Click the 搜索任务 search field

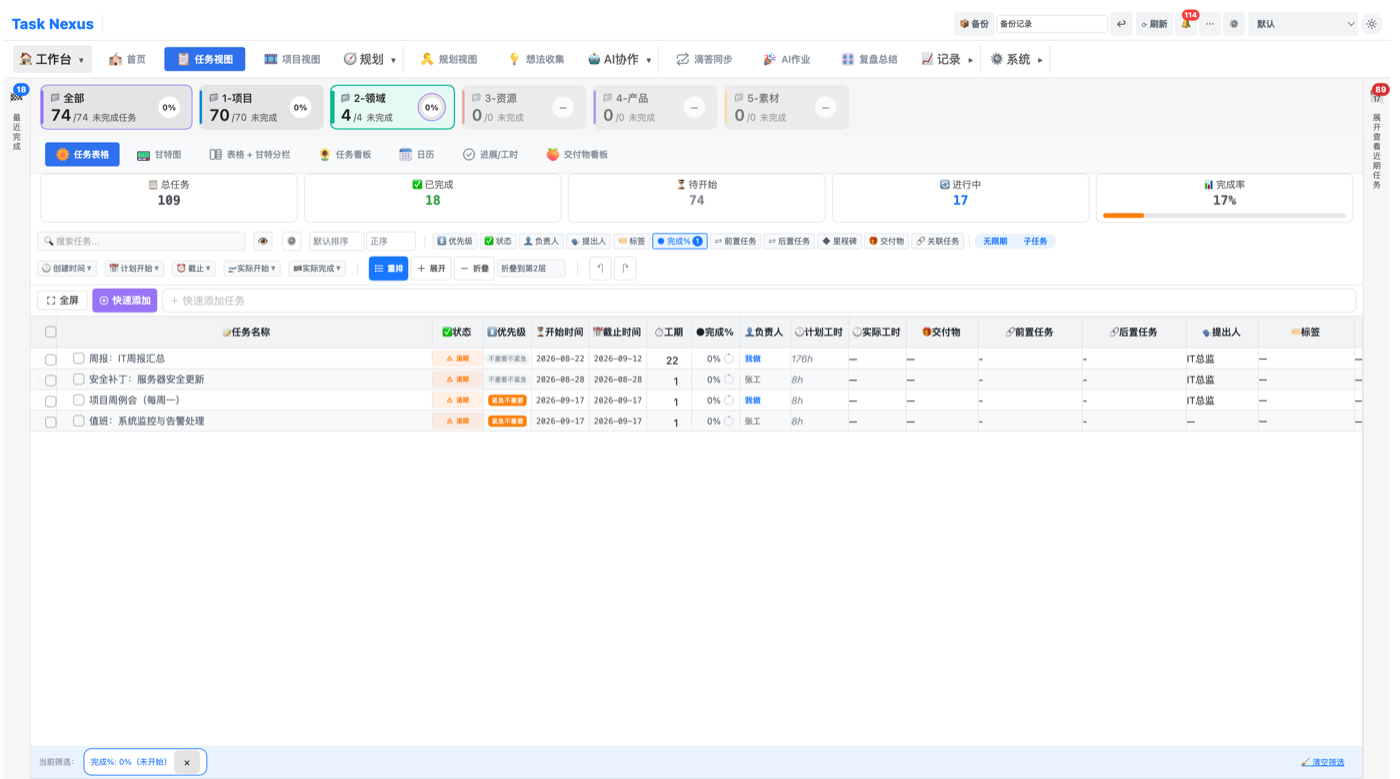click(x=141, y=241)
